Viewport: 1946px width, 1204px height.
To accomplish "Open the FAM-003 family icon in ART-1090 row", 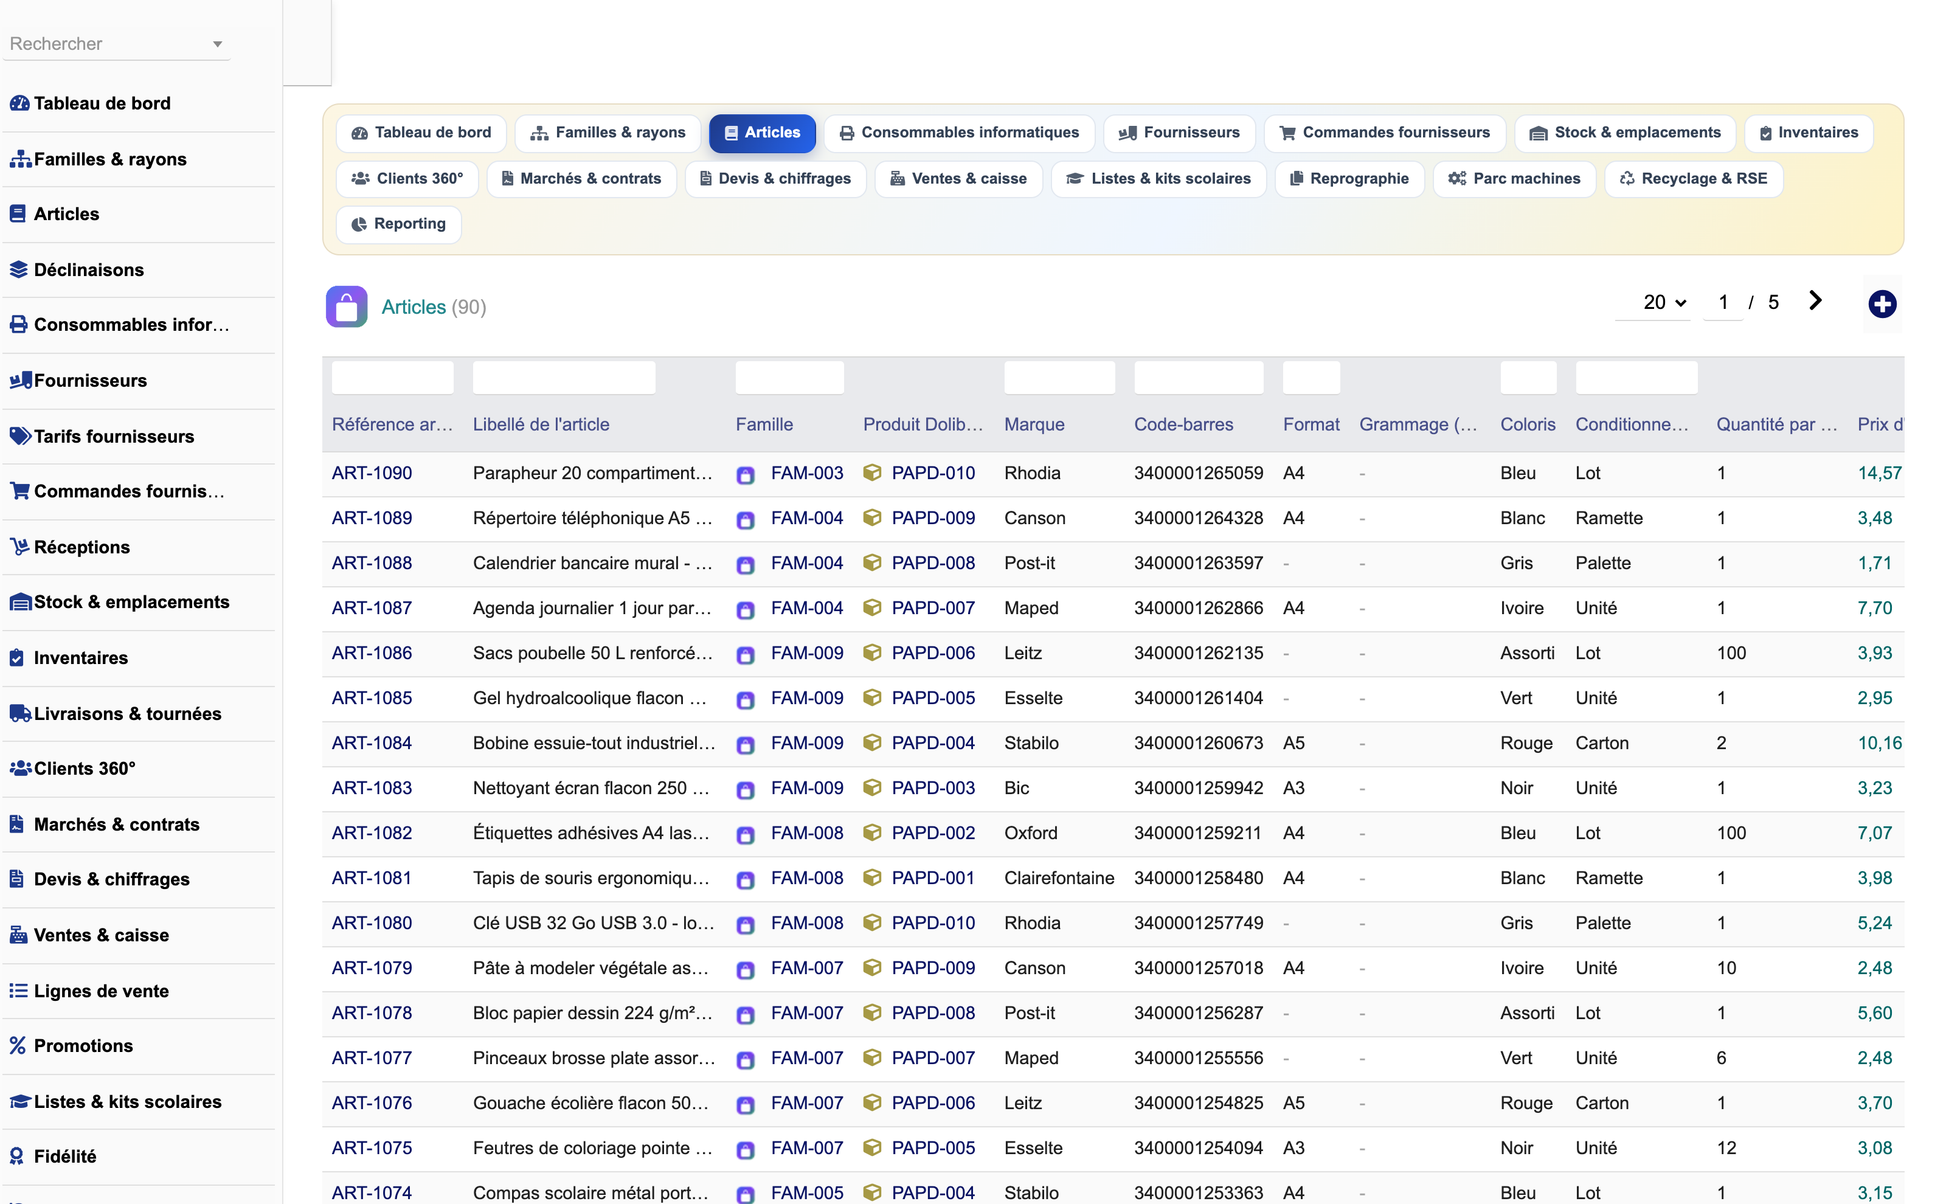I will click(745, 474).
